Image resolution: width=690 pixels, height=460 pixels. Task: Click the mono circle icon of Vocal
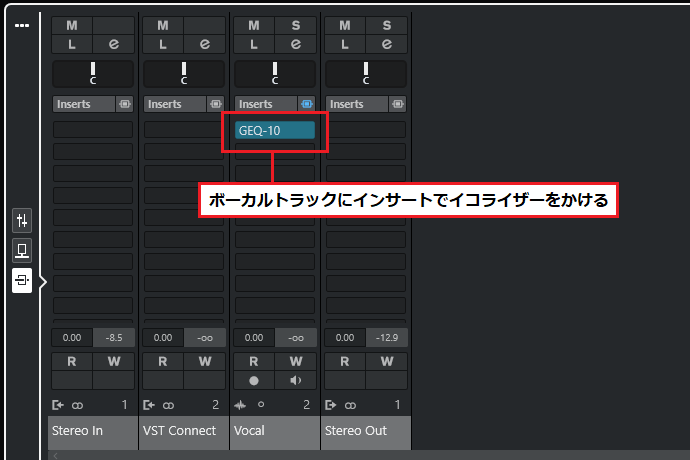[x=261, y=404]
